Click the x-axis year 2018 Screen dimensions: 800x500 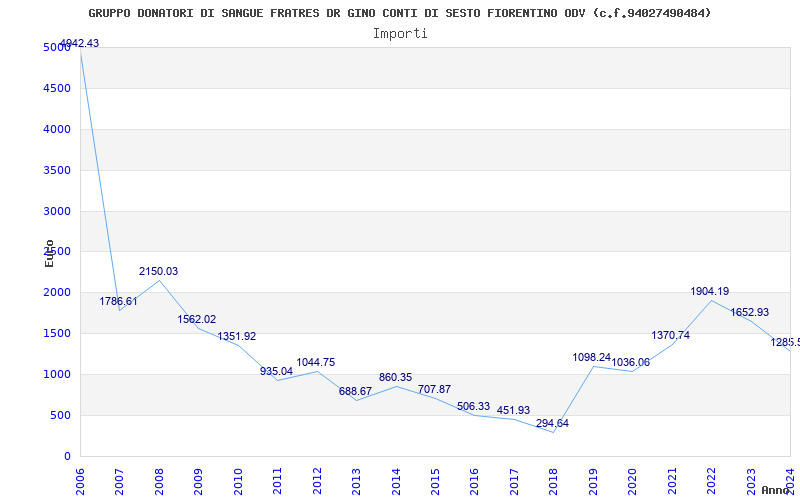pos(554,481)
